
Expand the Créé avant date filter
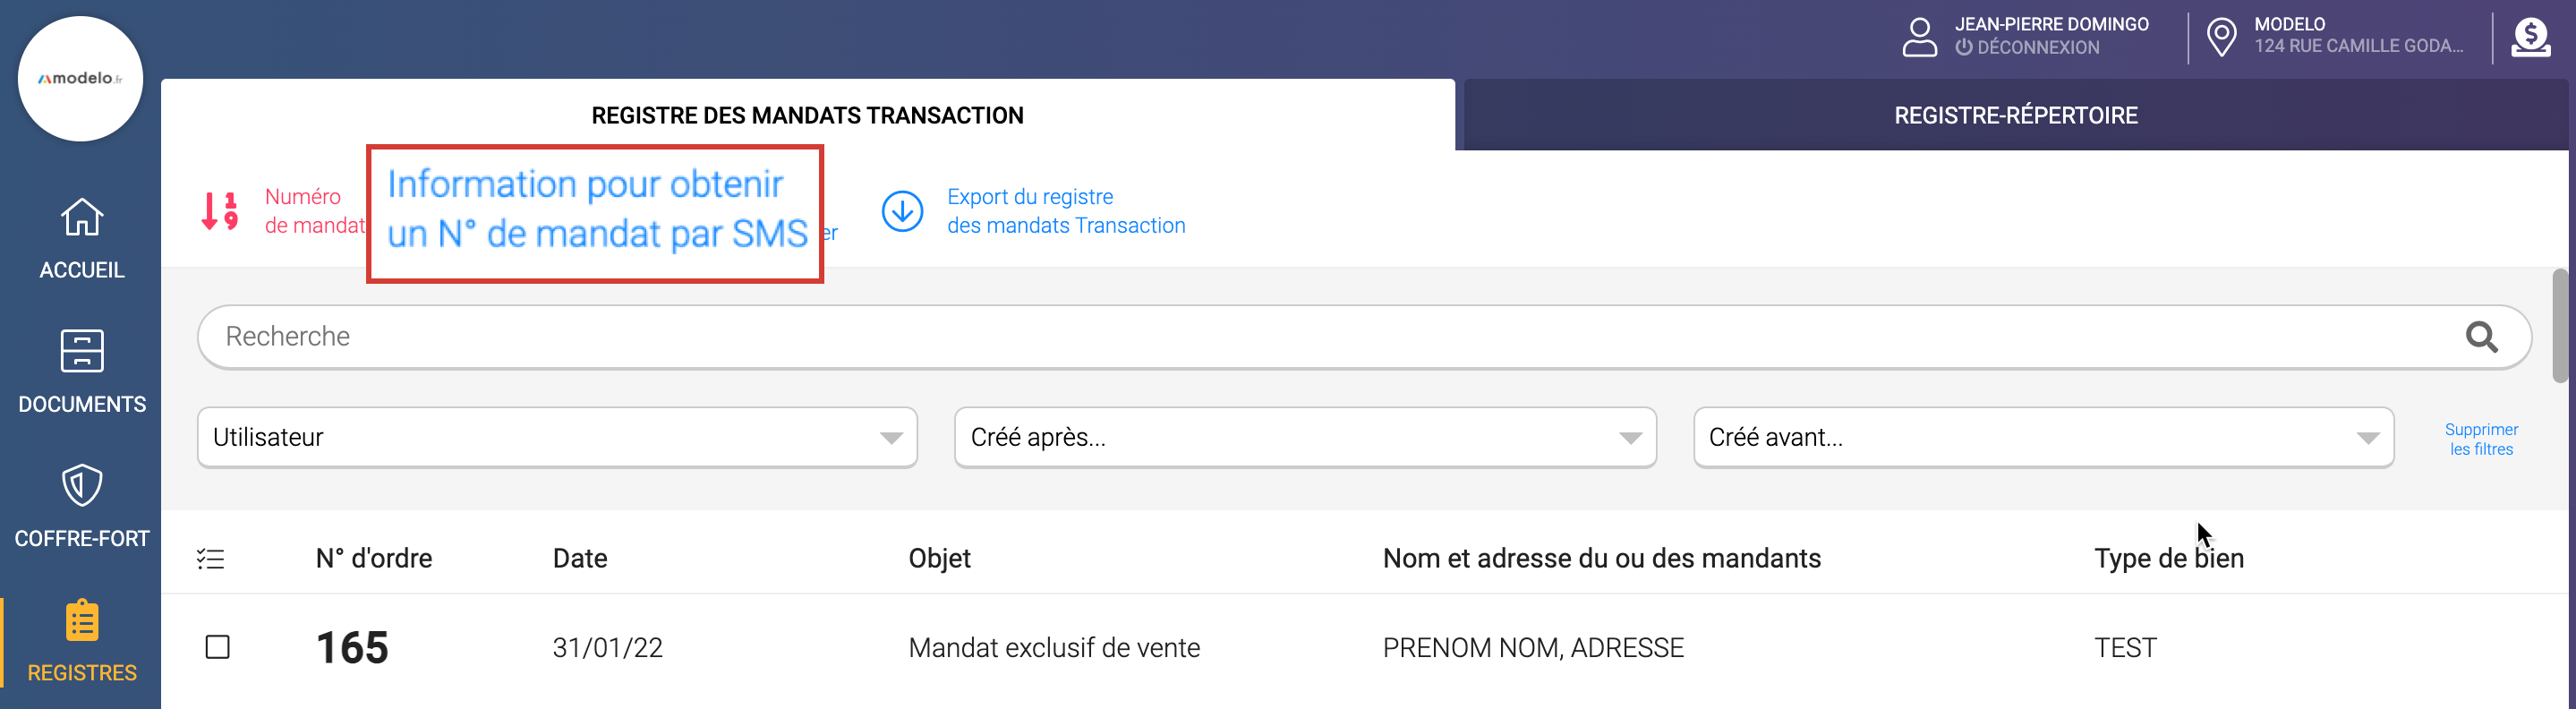[2043, 437]
